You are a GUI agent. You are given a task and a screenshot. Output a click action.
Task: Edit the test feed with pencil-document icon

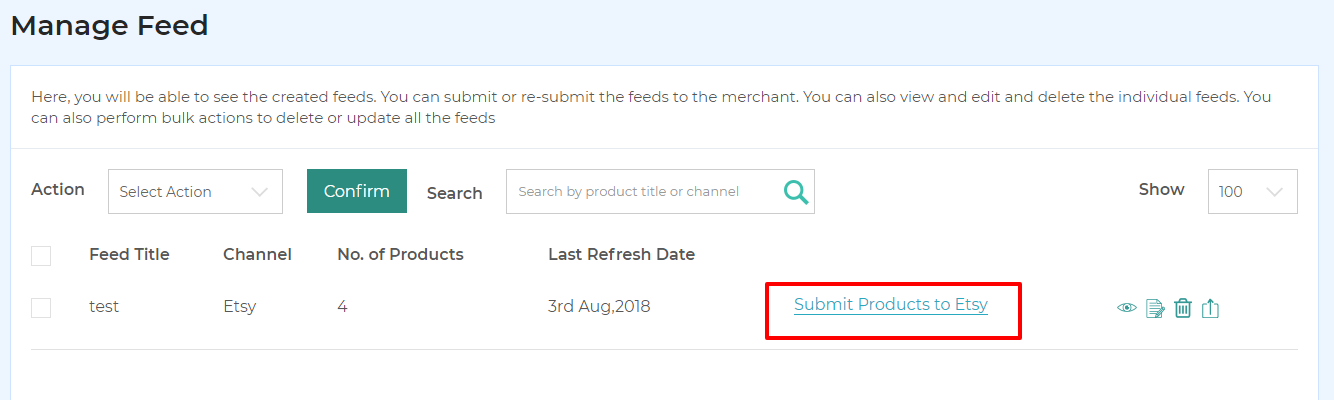click(1155, 308)
